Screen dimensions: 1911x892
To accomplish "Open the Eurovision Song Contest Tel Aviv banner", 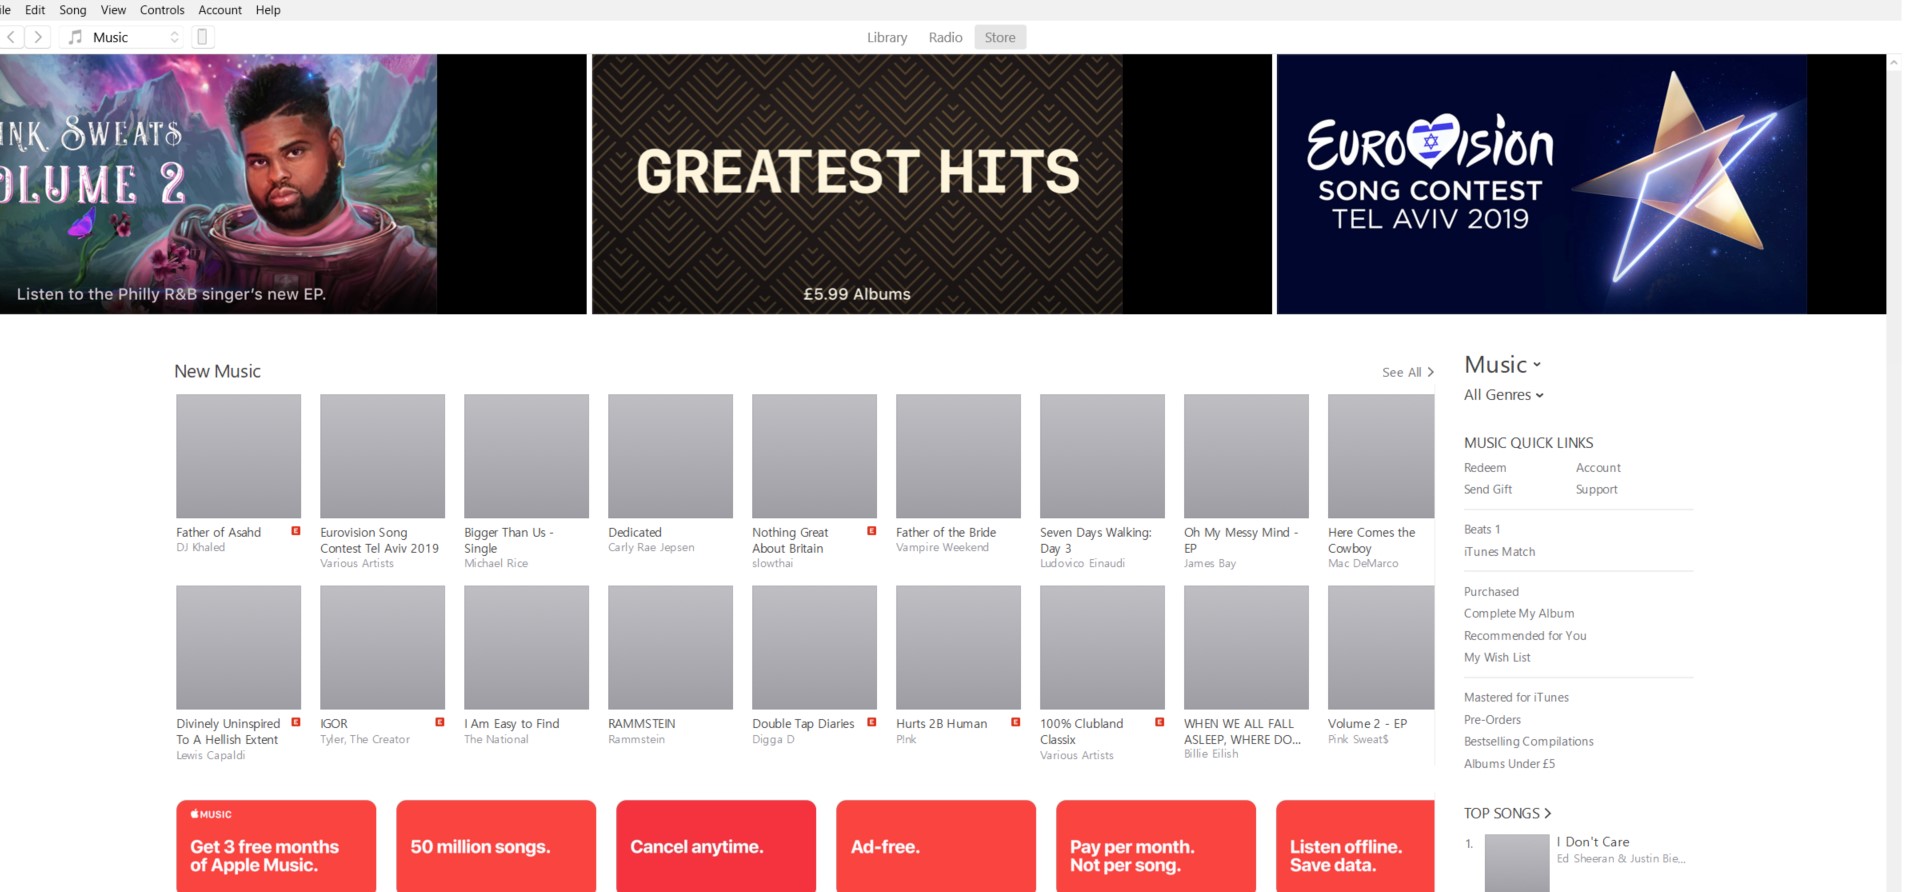I will (1581, 184).
